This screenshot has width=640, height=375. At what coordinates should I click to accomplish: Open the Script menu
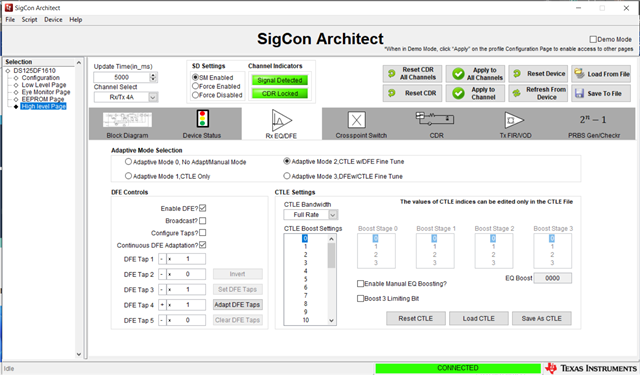pyautogui.click(x=29, y=20)
